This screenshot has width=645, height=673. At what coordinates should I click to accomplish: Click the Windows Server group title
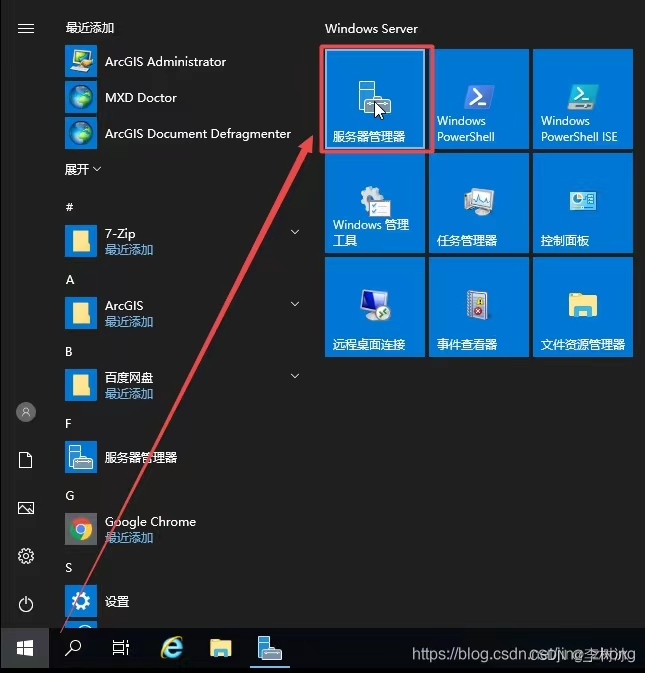coord(371,29)
